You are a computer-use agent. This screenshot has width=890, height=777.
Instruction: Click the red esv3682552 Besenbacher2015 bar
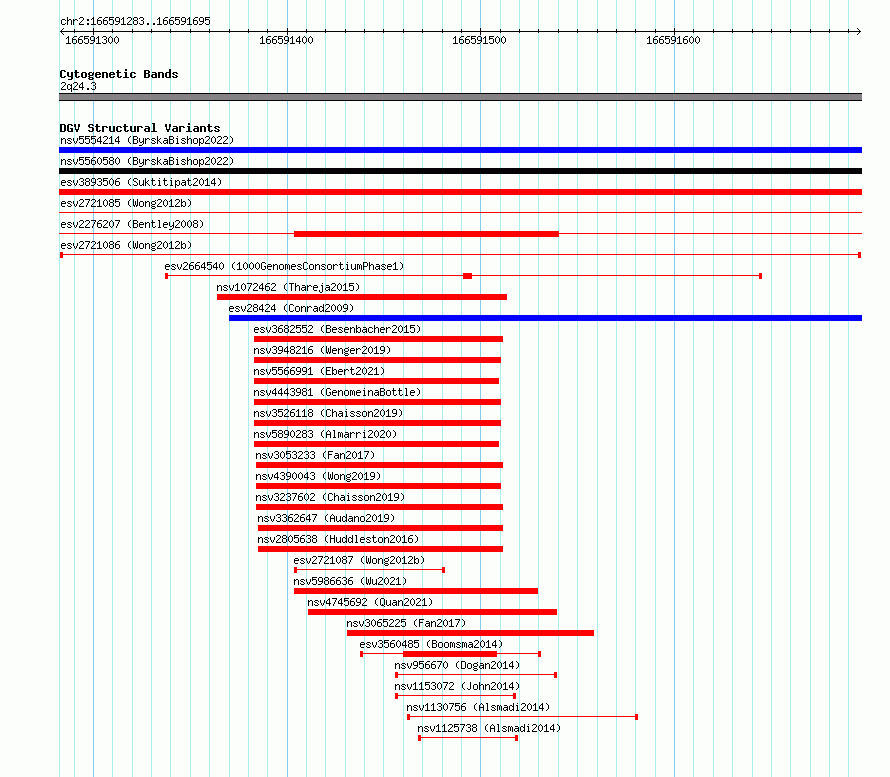coord(379,339)
